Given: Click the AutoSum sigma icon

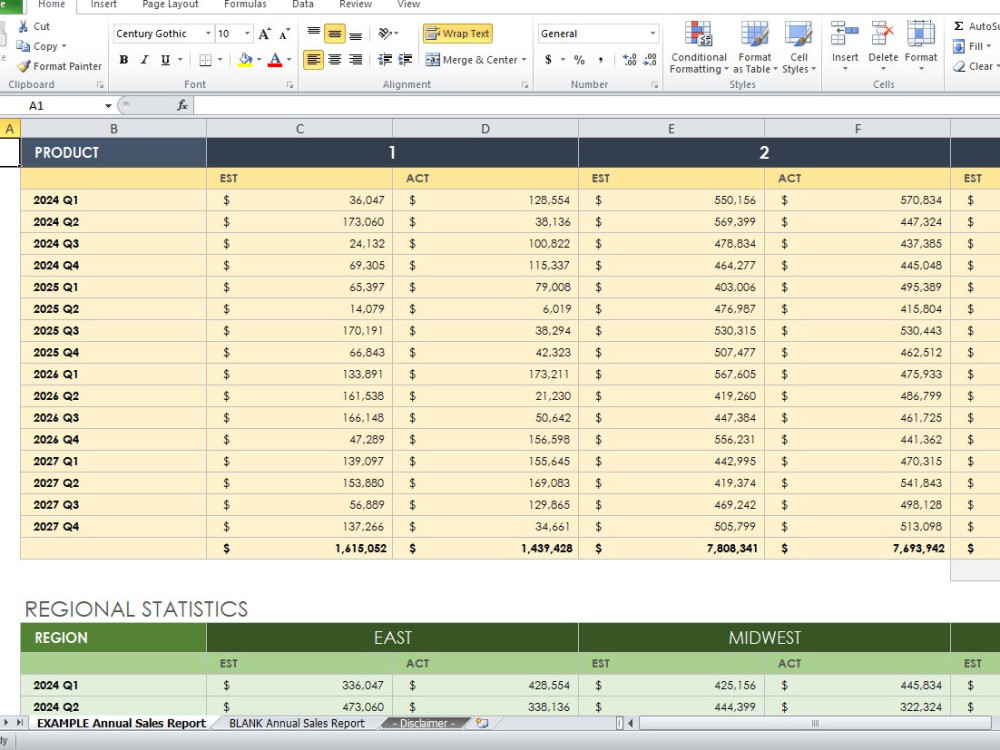Looking at the screenshot, I should 959,26.
